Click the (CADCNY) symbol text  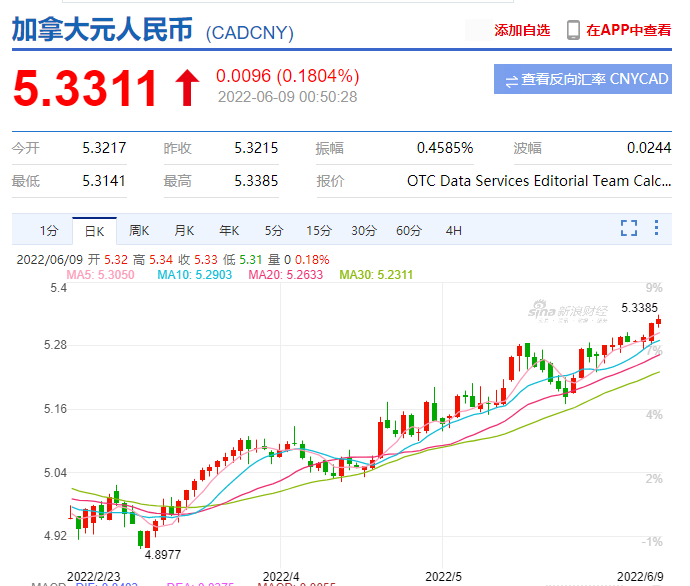pyautogui.click(x=250, y=33)
